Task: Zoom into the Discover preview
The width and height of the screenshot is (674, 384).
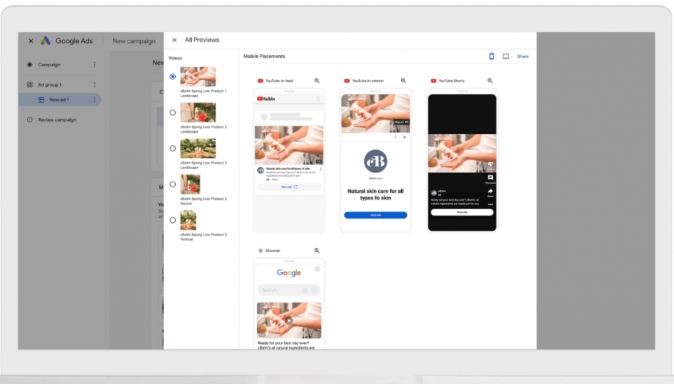Action: coord(317,250)
